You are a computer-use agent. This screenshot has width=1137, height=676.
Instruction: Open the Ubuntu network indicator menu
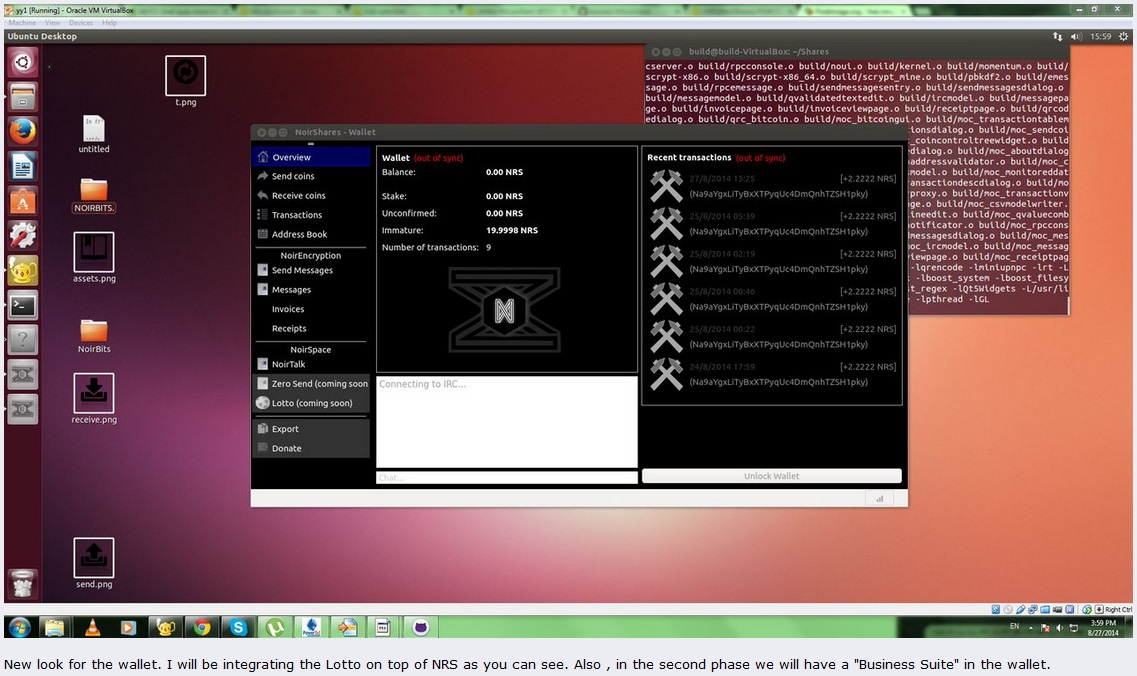point(1057,36)
